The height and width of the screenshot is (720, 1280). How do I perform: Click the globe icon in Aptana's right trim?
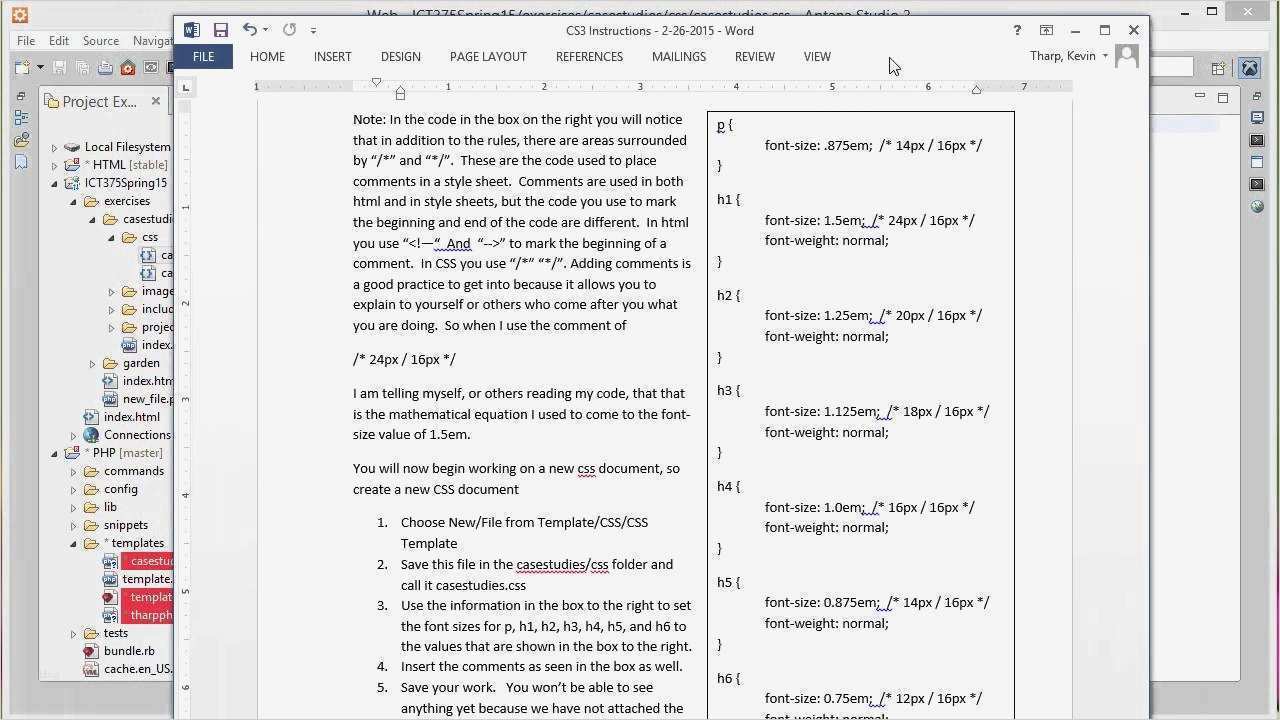click(1258, 206)
